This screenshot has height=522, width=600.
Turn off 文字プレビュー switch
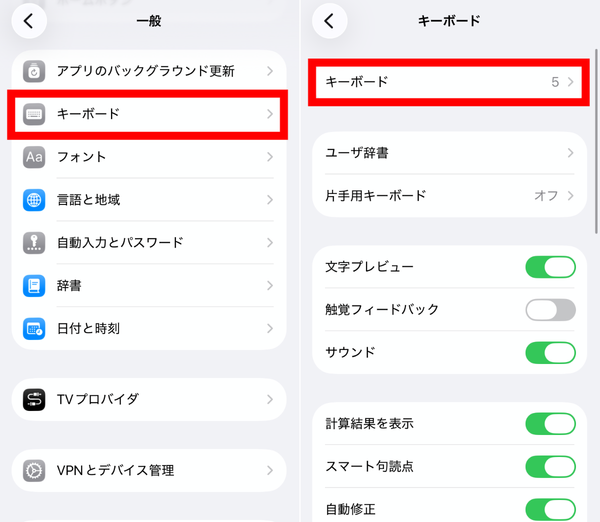[x=550, y=267]
